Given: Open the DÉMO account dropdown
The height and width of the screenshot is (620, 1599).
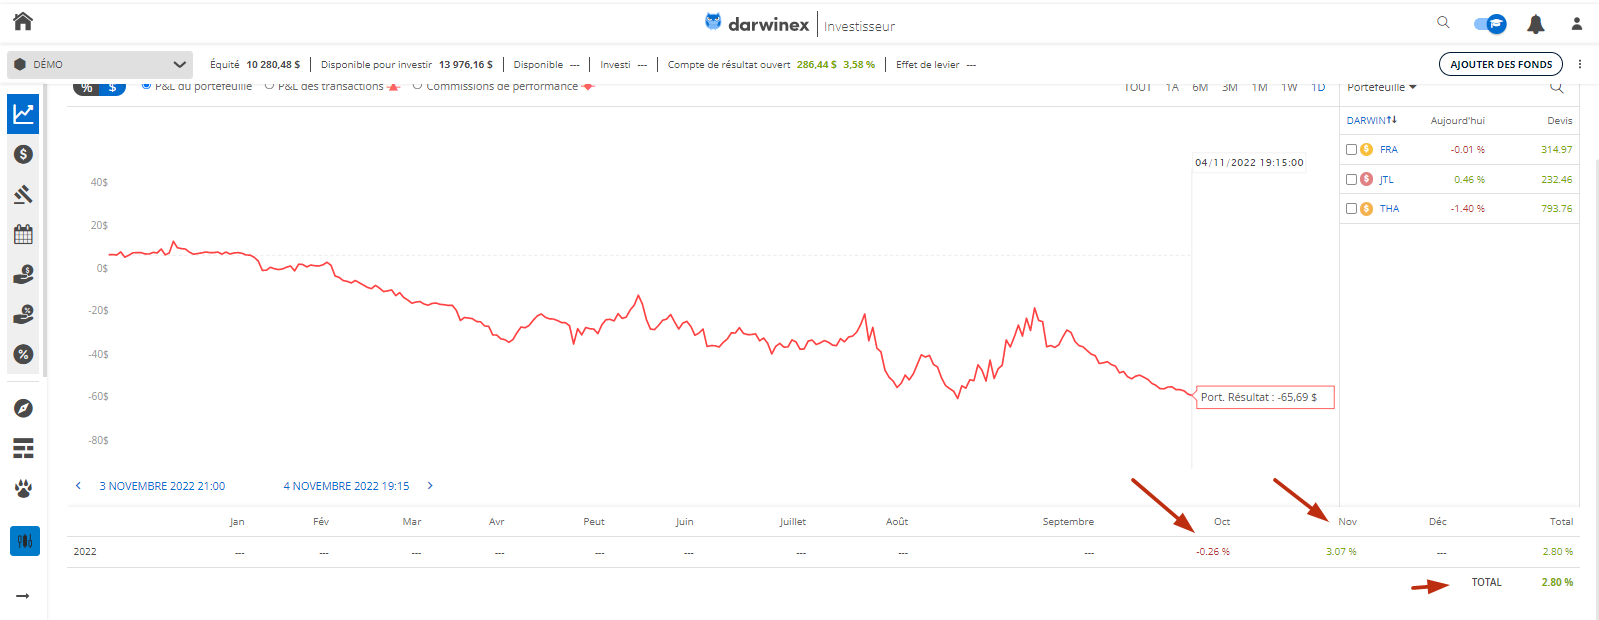Looking at the screenshot, I should pyautogui.click(x=100, y=64).
